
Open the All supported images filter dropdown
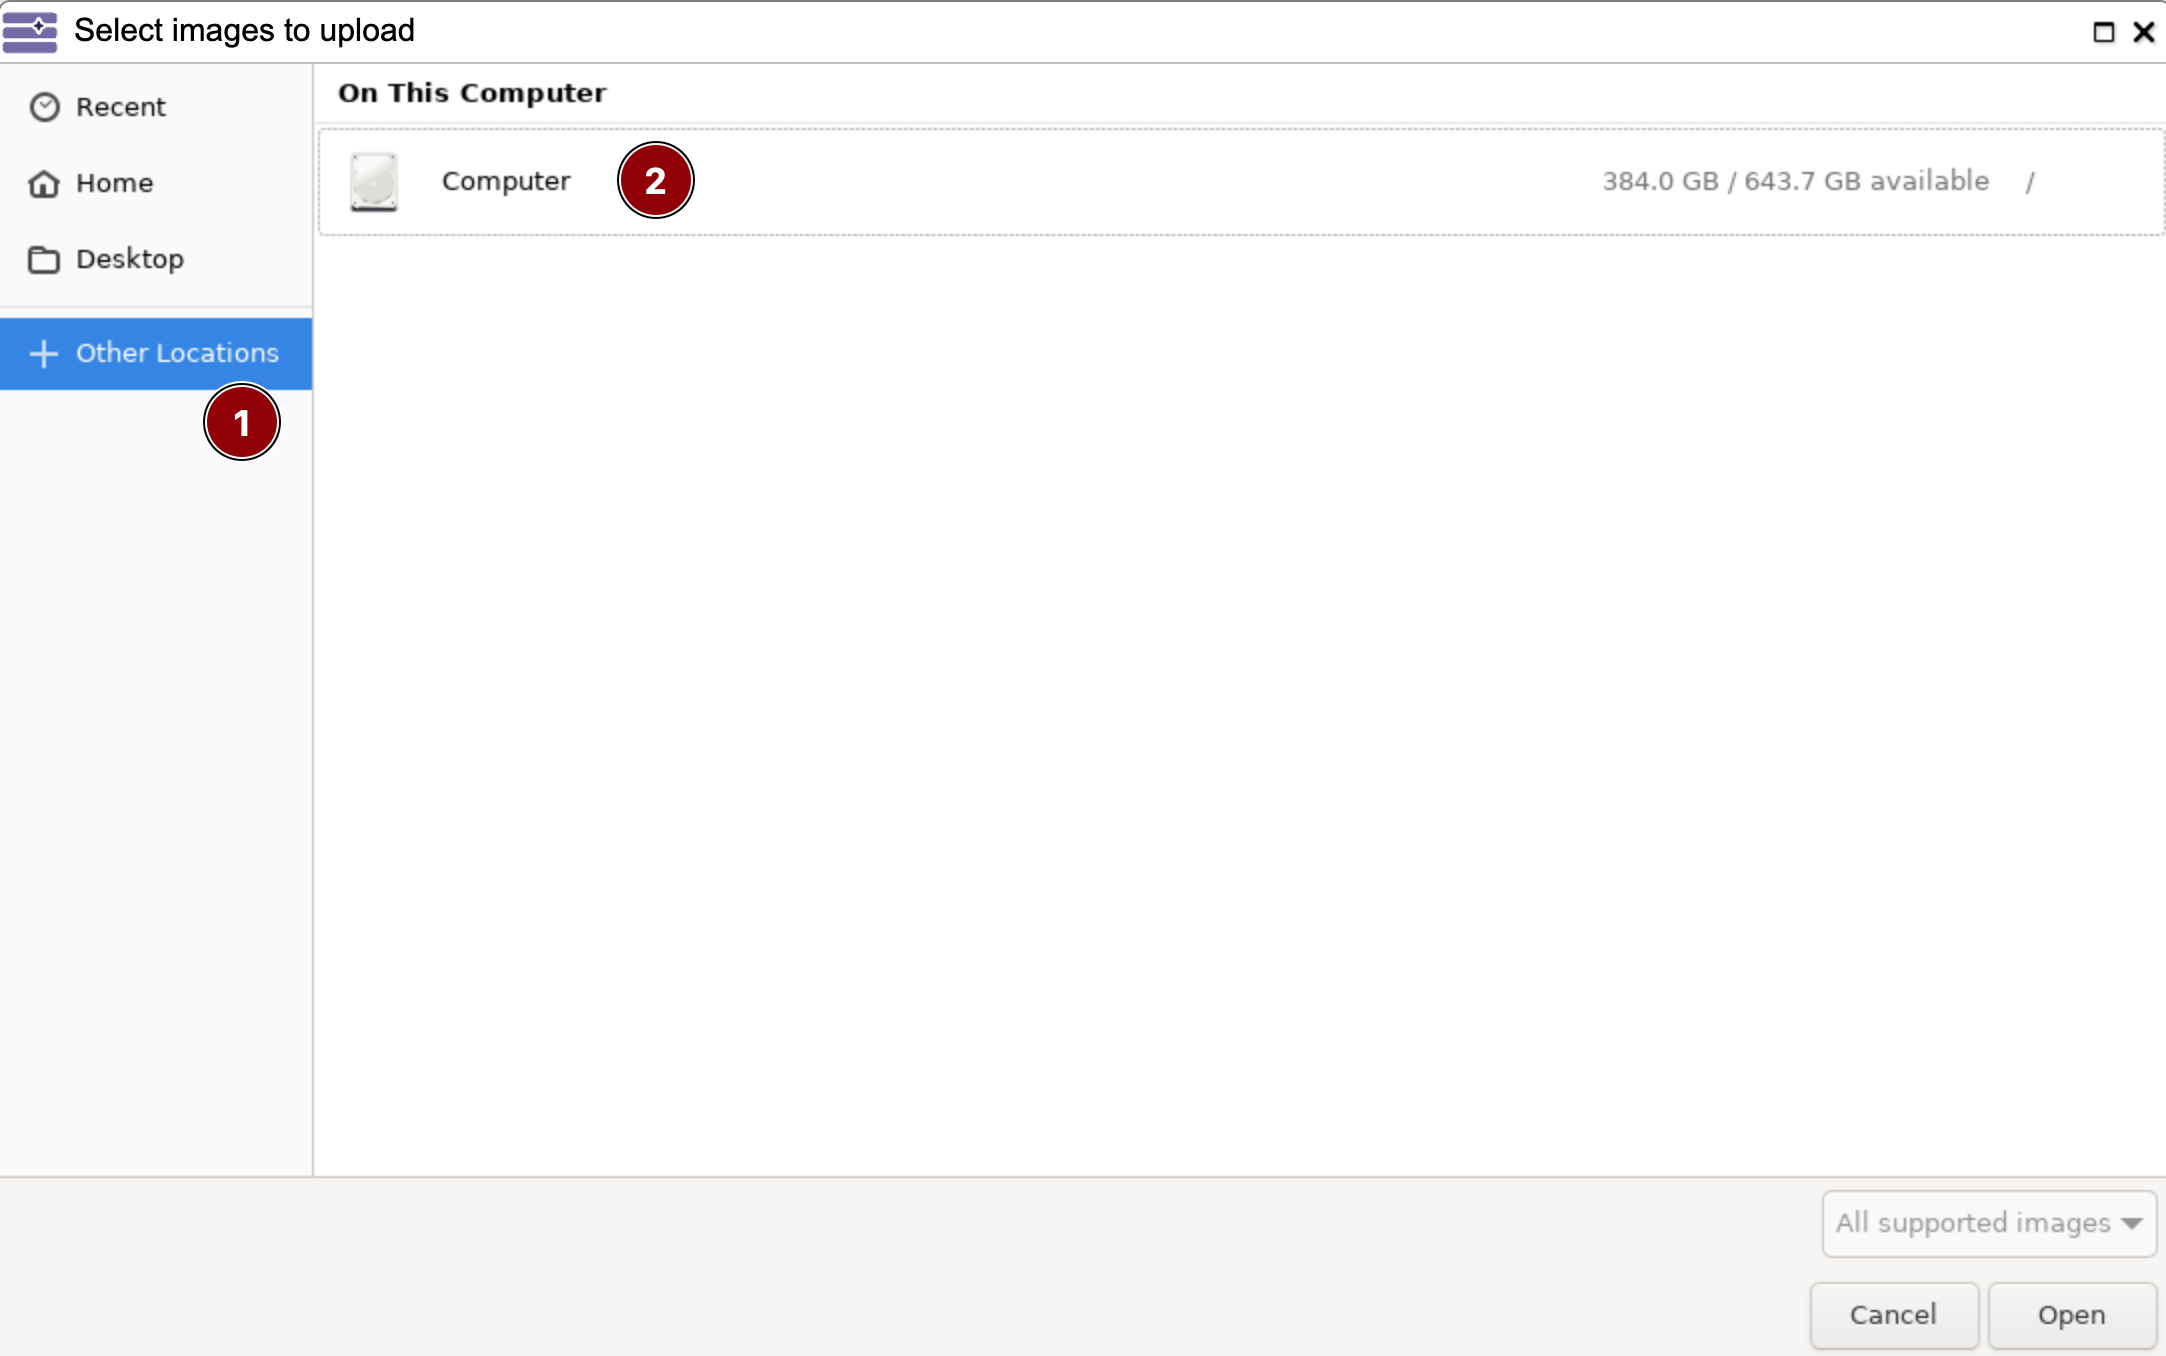(x=1989, y=1223)
